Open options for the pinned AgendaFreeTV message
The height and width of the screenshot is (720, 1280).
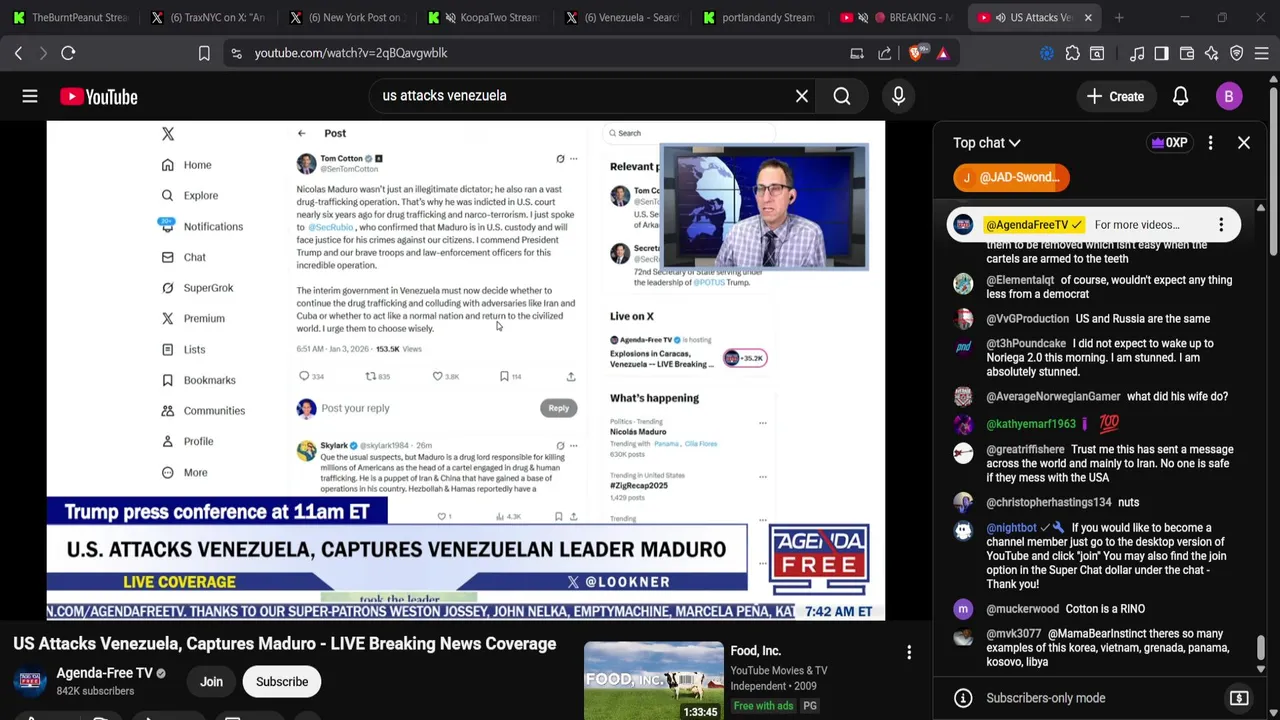click(x=1220, y=225)
